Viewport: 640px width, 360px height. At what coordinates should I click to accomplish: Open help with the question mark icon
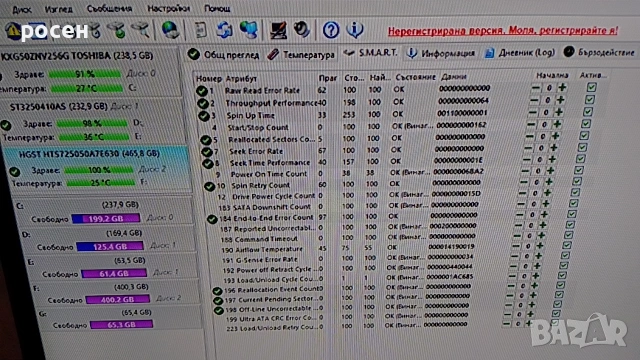pos(331,30)
